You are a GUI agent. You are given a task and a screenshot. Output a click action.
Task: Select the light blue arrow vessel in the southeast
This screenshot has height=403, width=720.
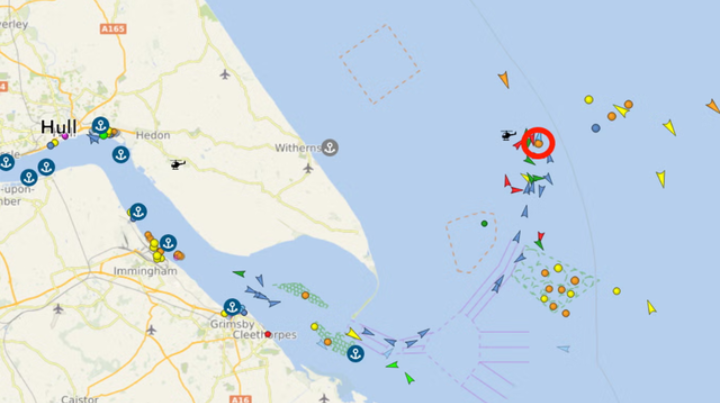[x=564, y=349]
